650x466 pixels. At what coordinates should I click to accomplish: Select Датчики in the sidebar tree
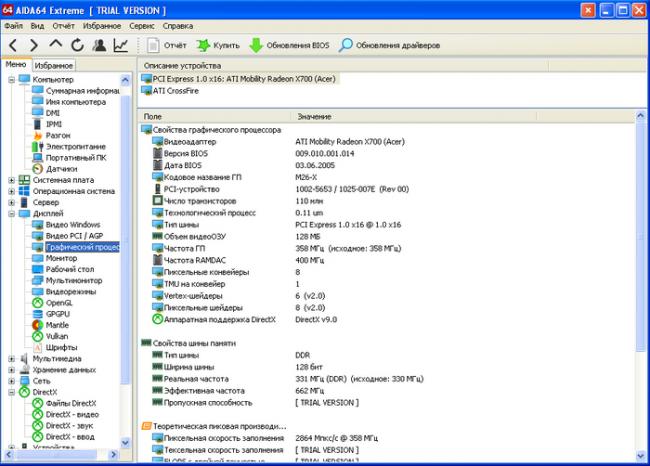pos(59,168)
